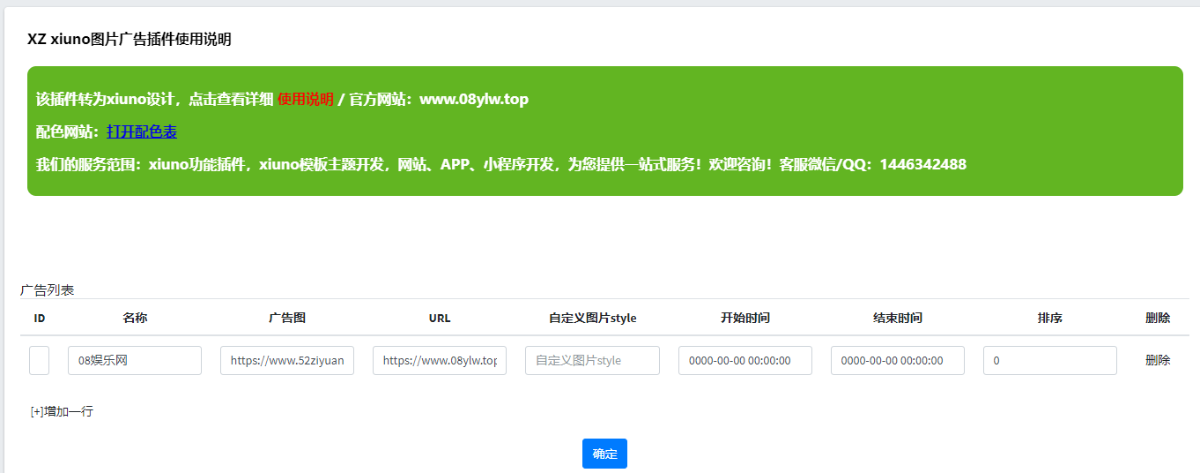Click the 开始时间 column header
This screenshot has height=473, width=1200.
pos(745,318)
